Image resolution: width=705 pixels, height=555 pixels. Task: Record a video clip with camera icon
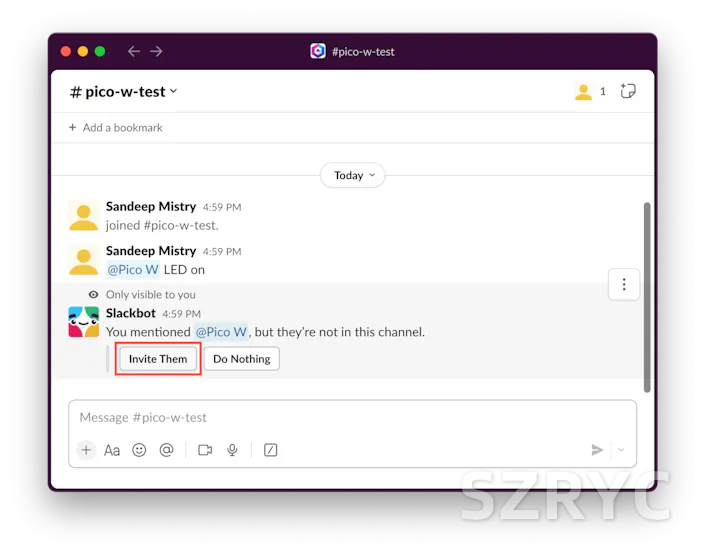[x=205, y=450]
